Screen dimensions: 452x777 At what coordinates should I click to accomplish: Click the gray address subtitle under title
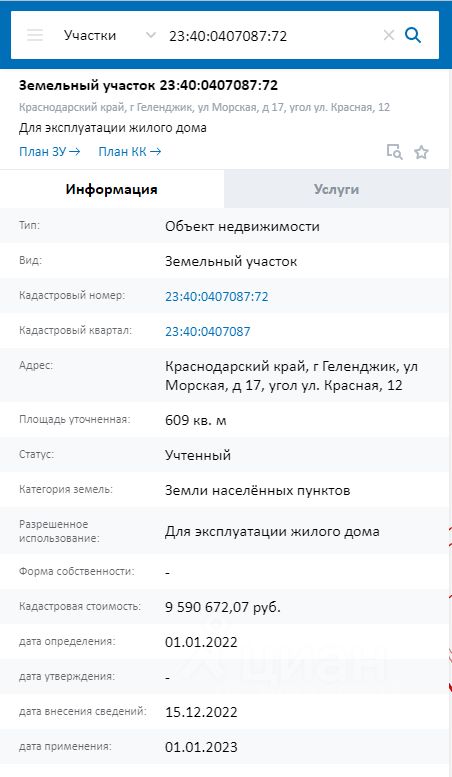tap(204, 107)
